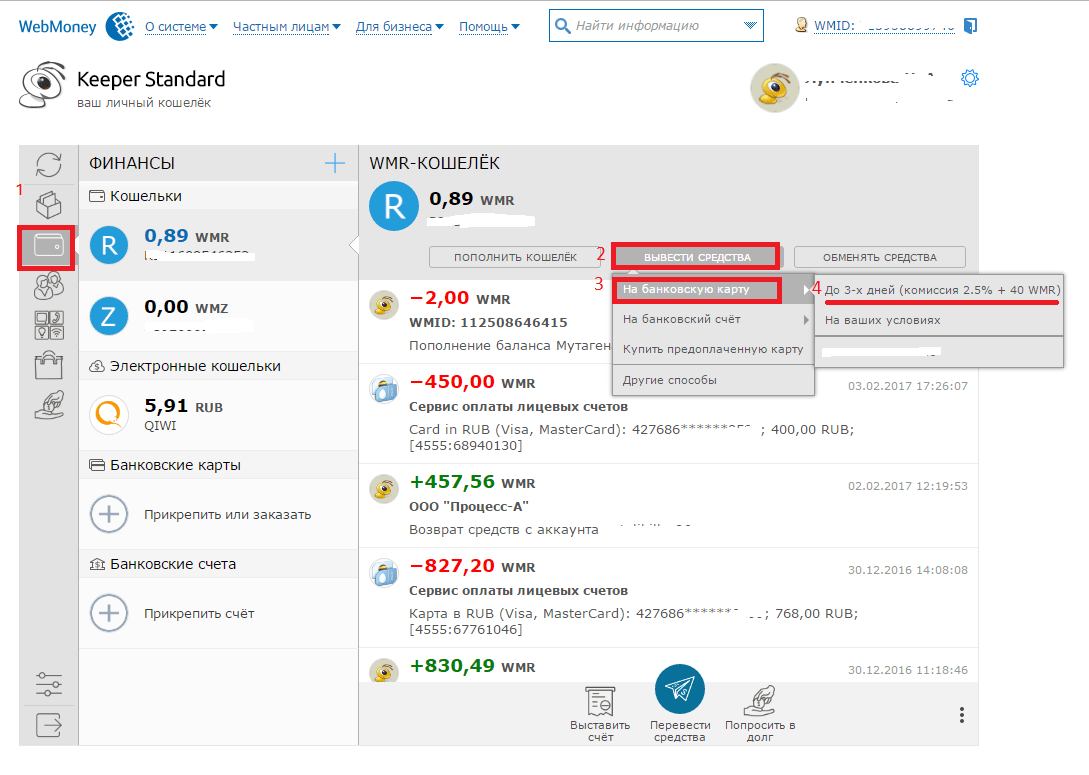Click the Keeper Standard ant logo
Viewport: 1089px width, 775px height.
42,85
